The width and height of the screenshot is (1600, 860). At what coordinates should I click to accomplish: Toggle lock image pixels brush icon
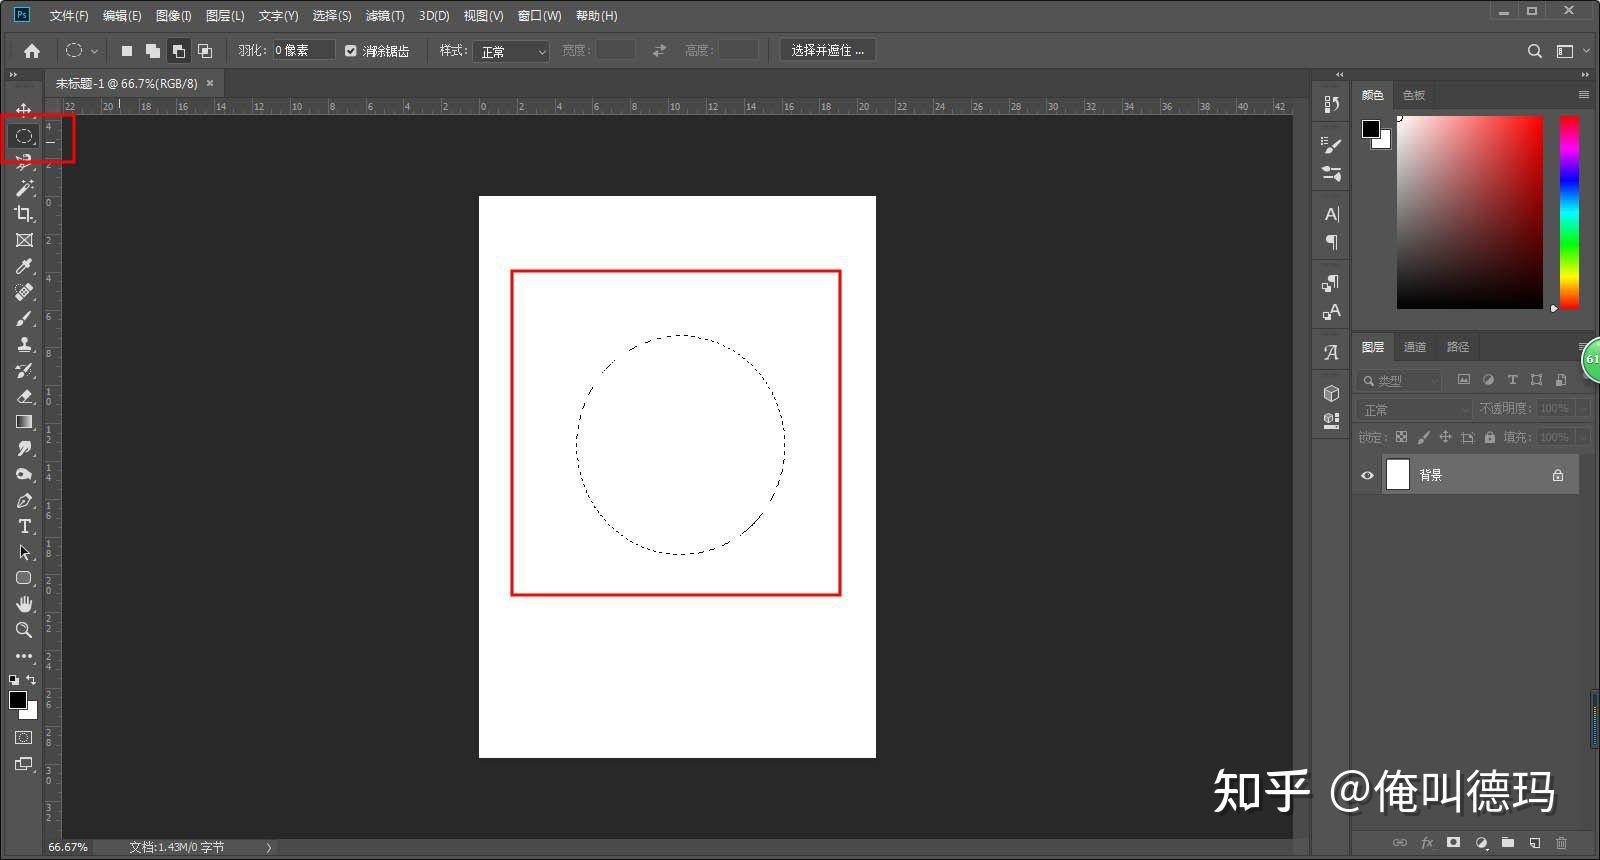point(1423,437)
